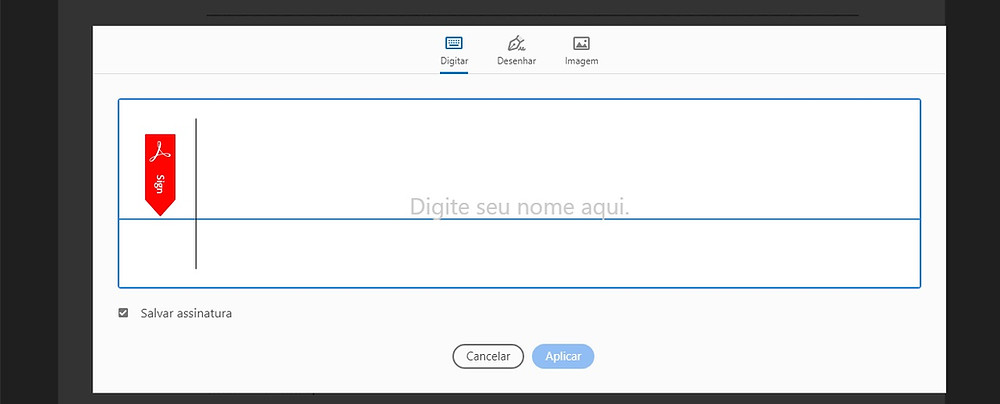
Task: Click the keyboard icon for Digitar
Action: 453,43
